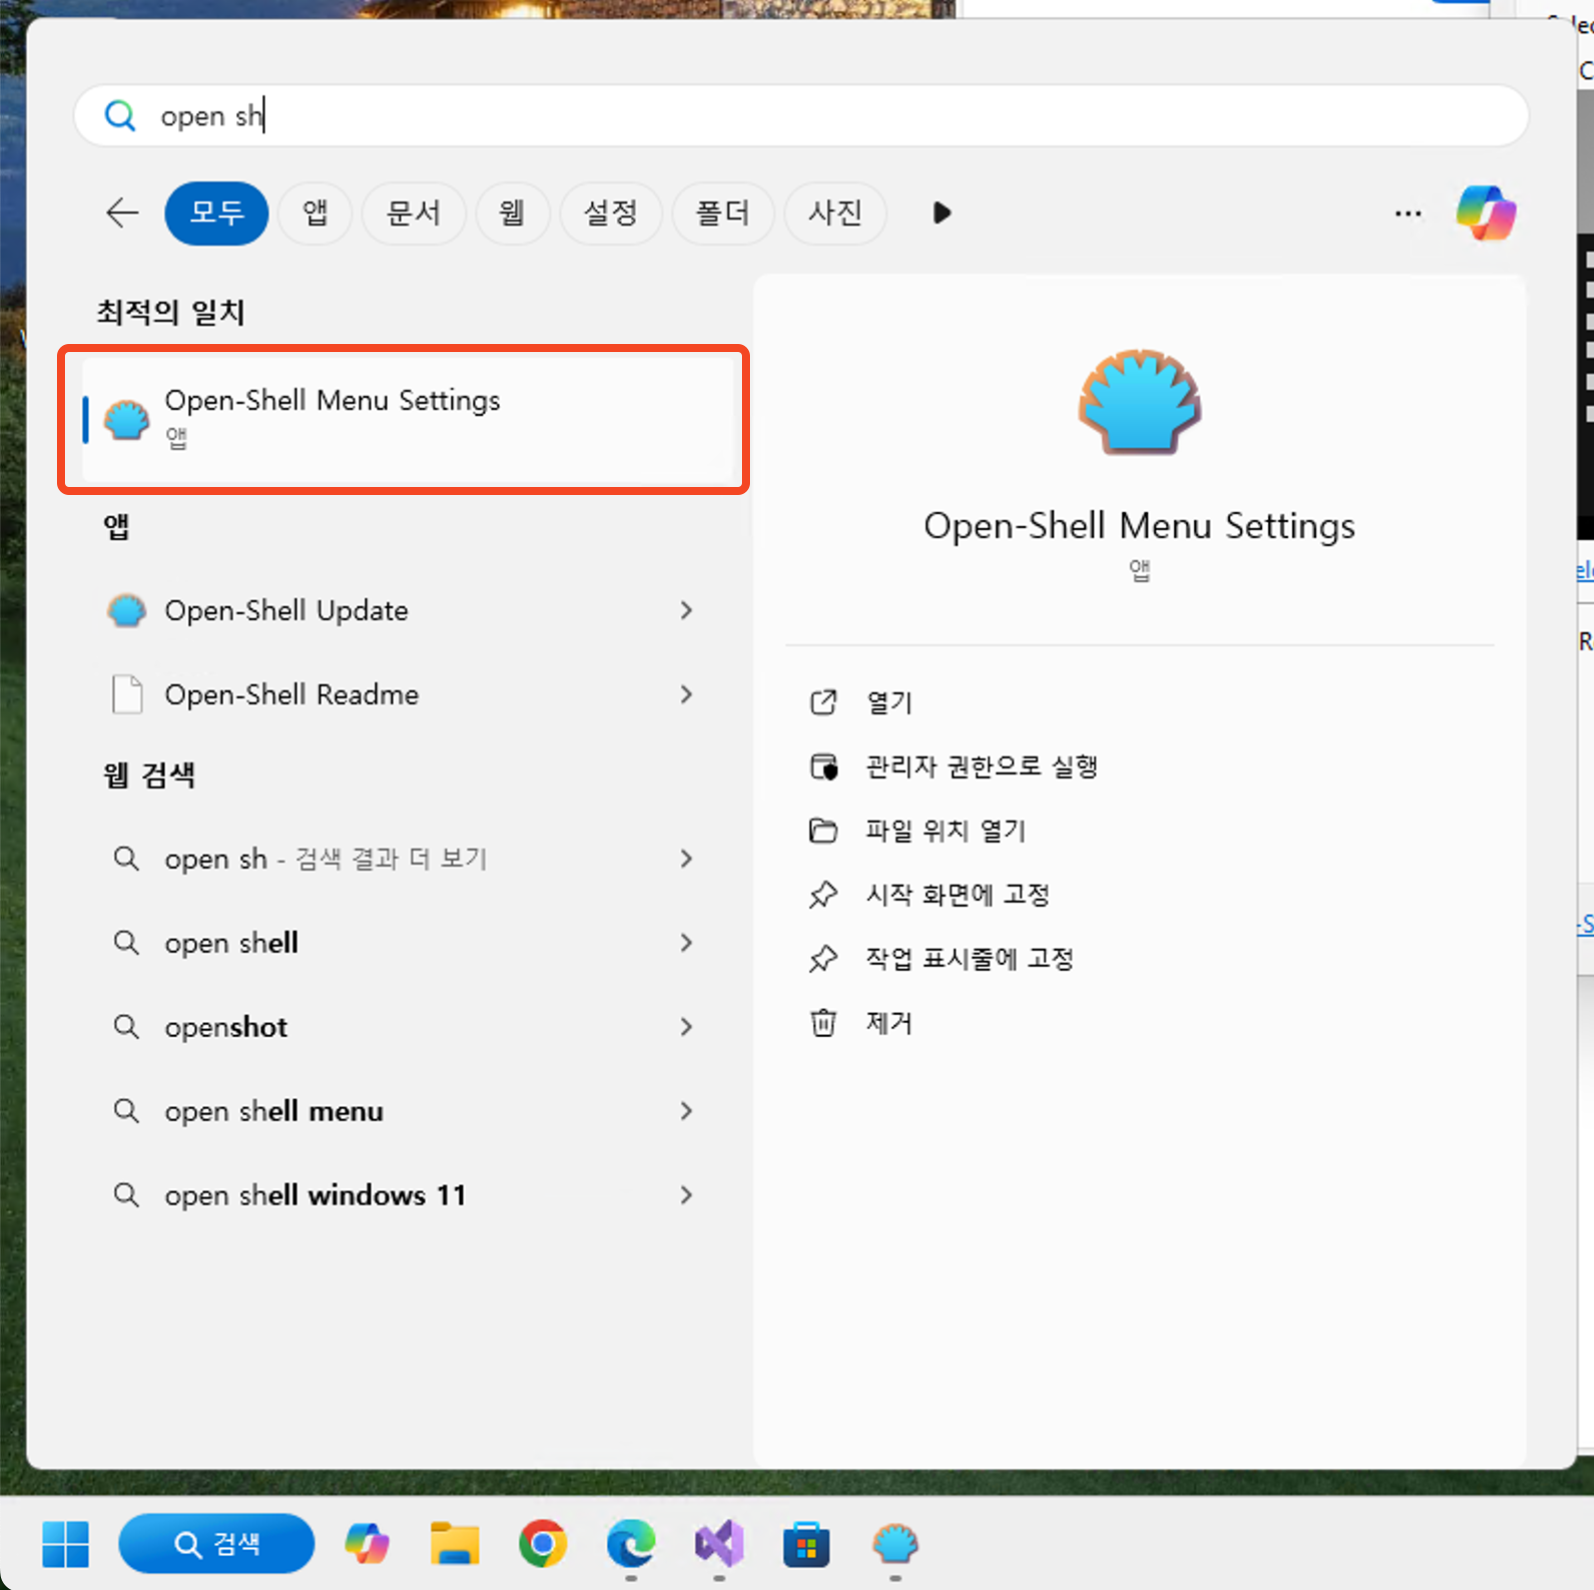Switch to the 문서 filter tab
1594x1590 pixels.
tap(413, 213)
